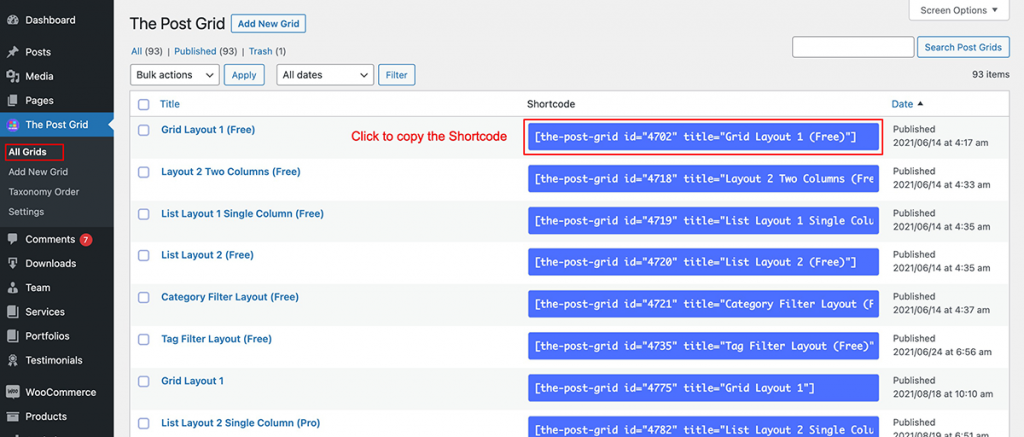This screenshot has width=1024, height=437.
Task: Check List Layout 2 Single Column (Pro)
Action: (x=144, y=423)
